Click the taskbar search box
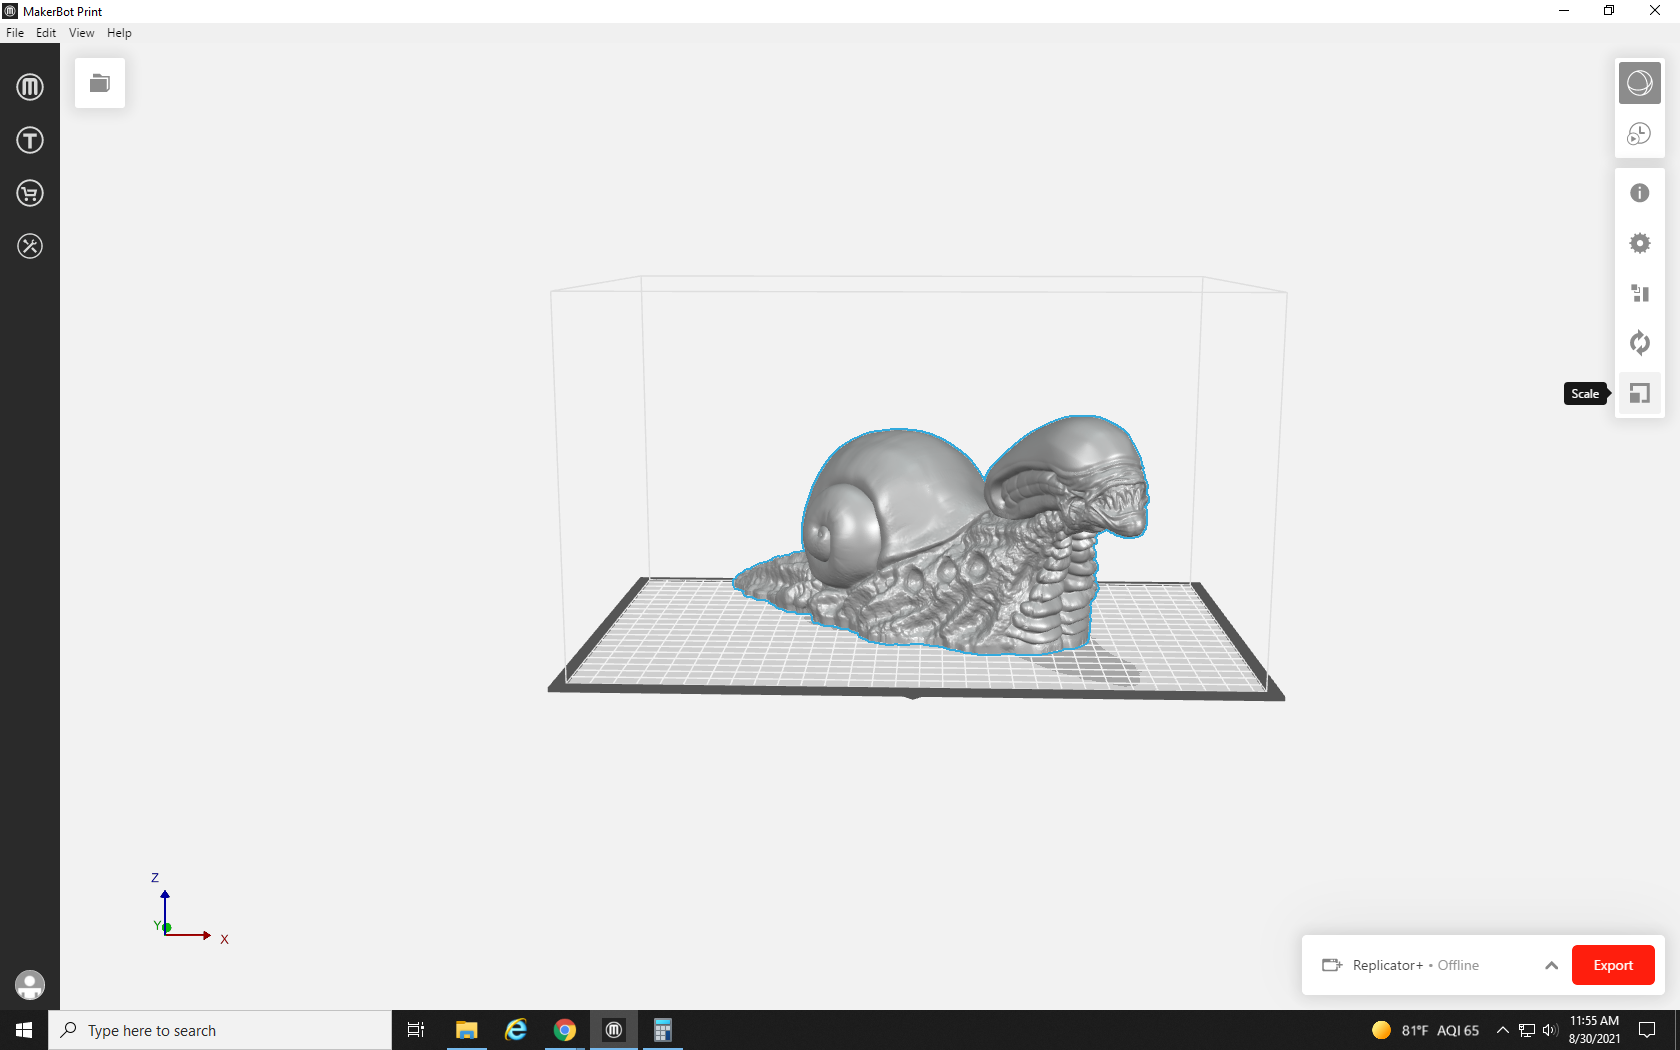 [x=220, y=1030]
